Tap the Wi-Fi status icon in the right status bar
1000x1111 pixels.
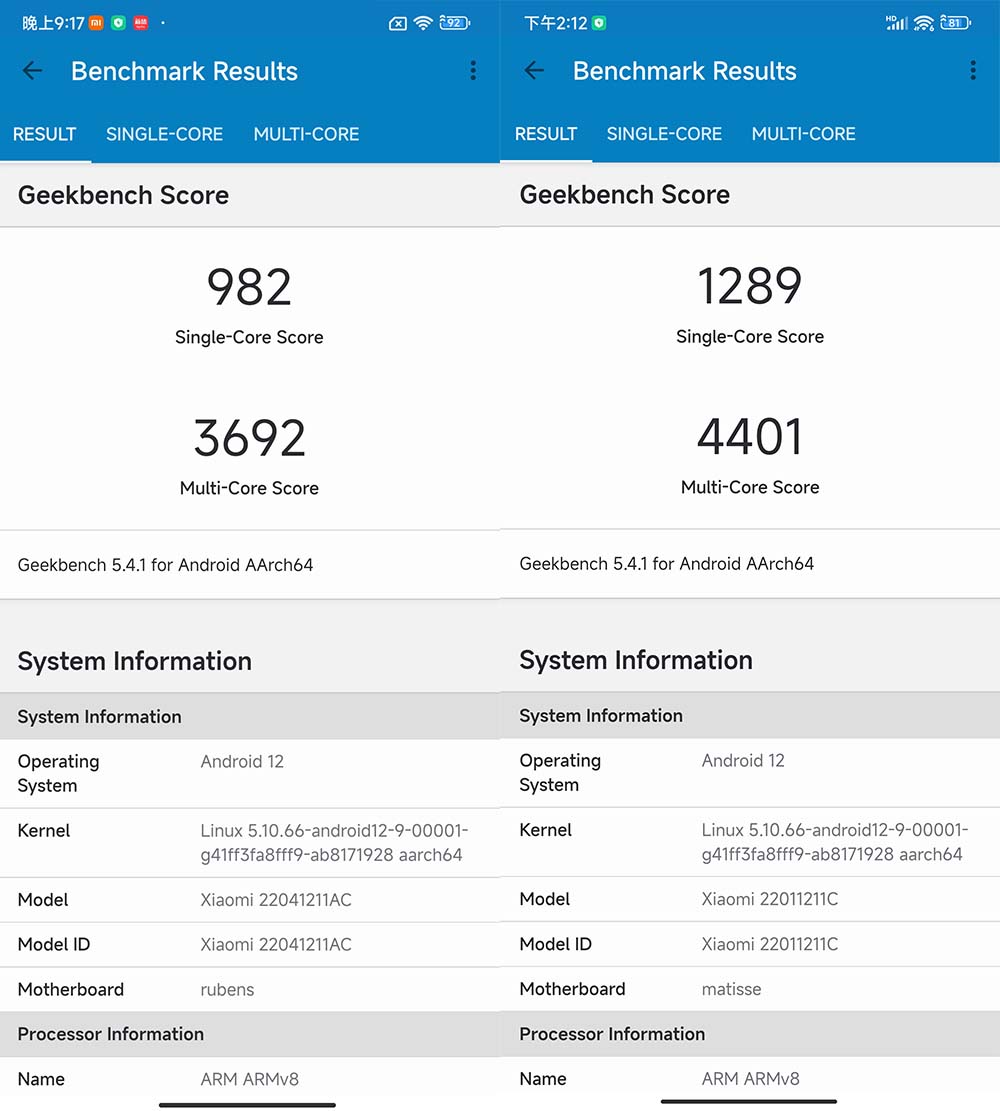923,23
